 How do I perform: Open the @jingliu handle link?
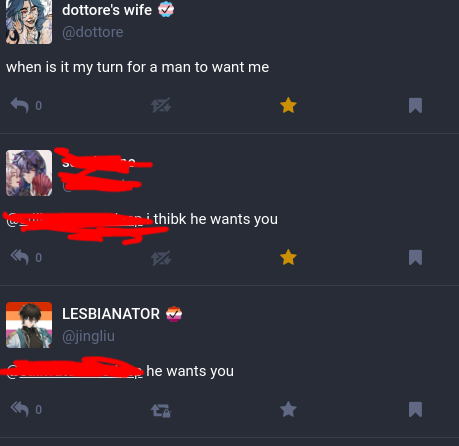click(x=88, y=336)
